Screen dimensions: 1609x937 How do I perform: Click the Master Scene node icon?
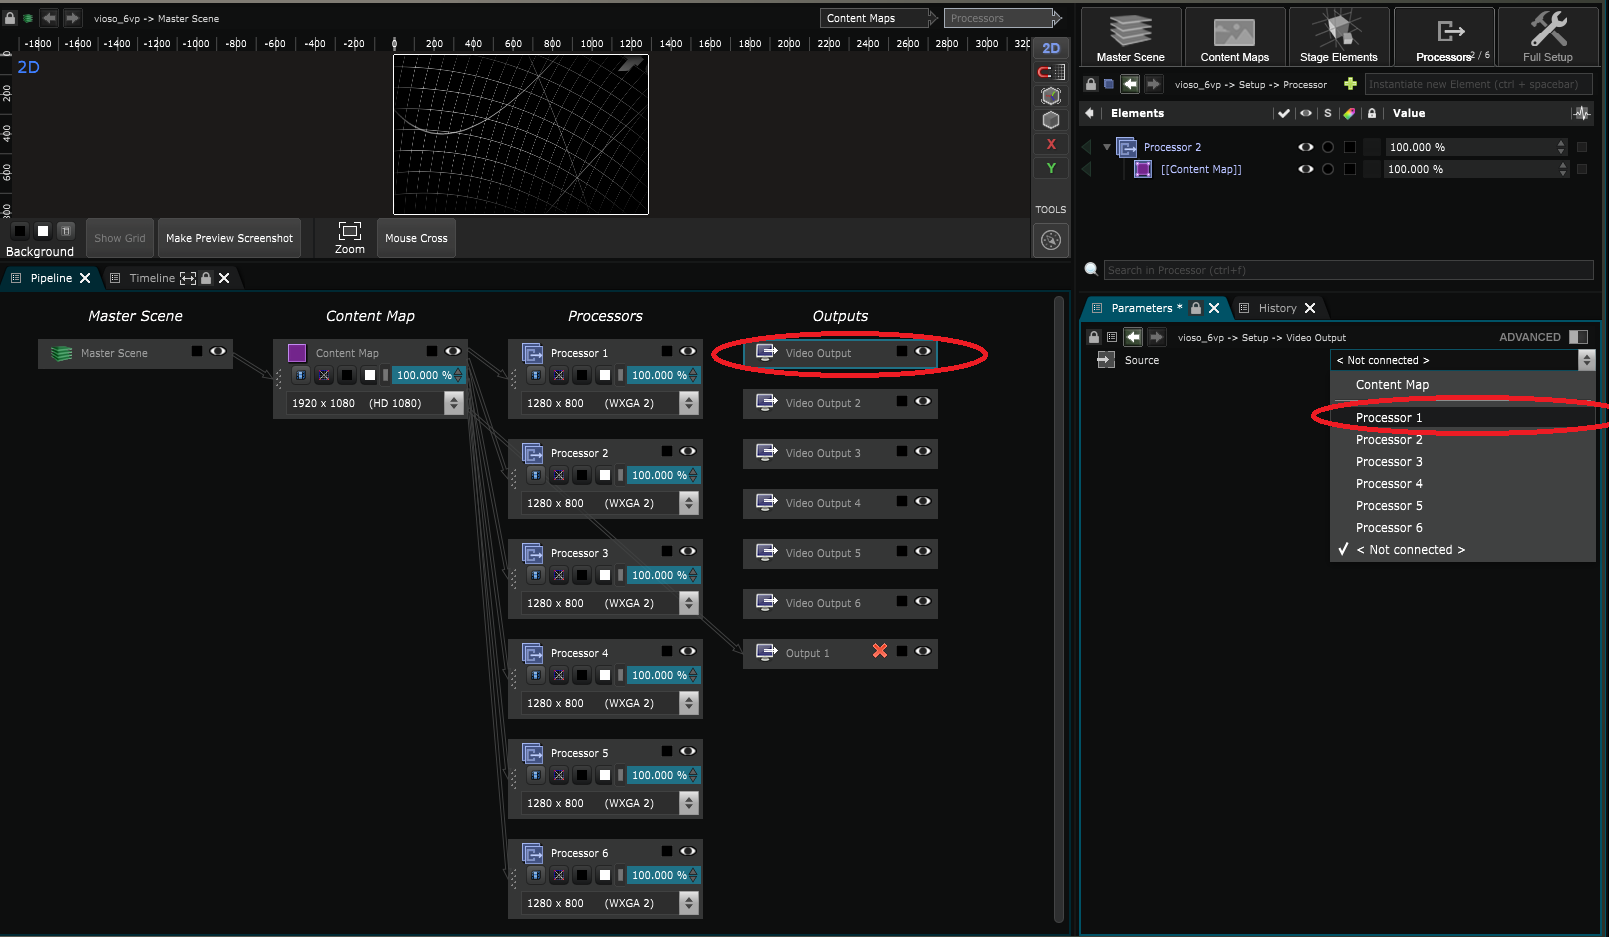coord(61,353)
